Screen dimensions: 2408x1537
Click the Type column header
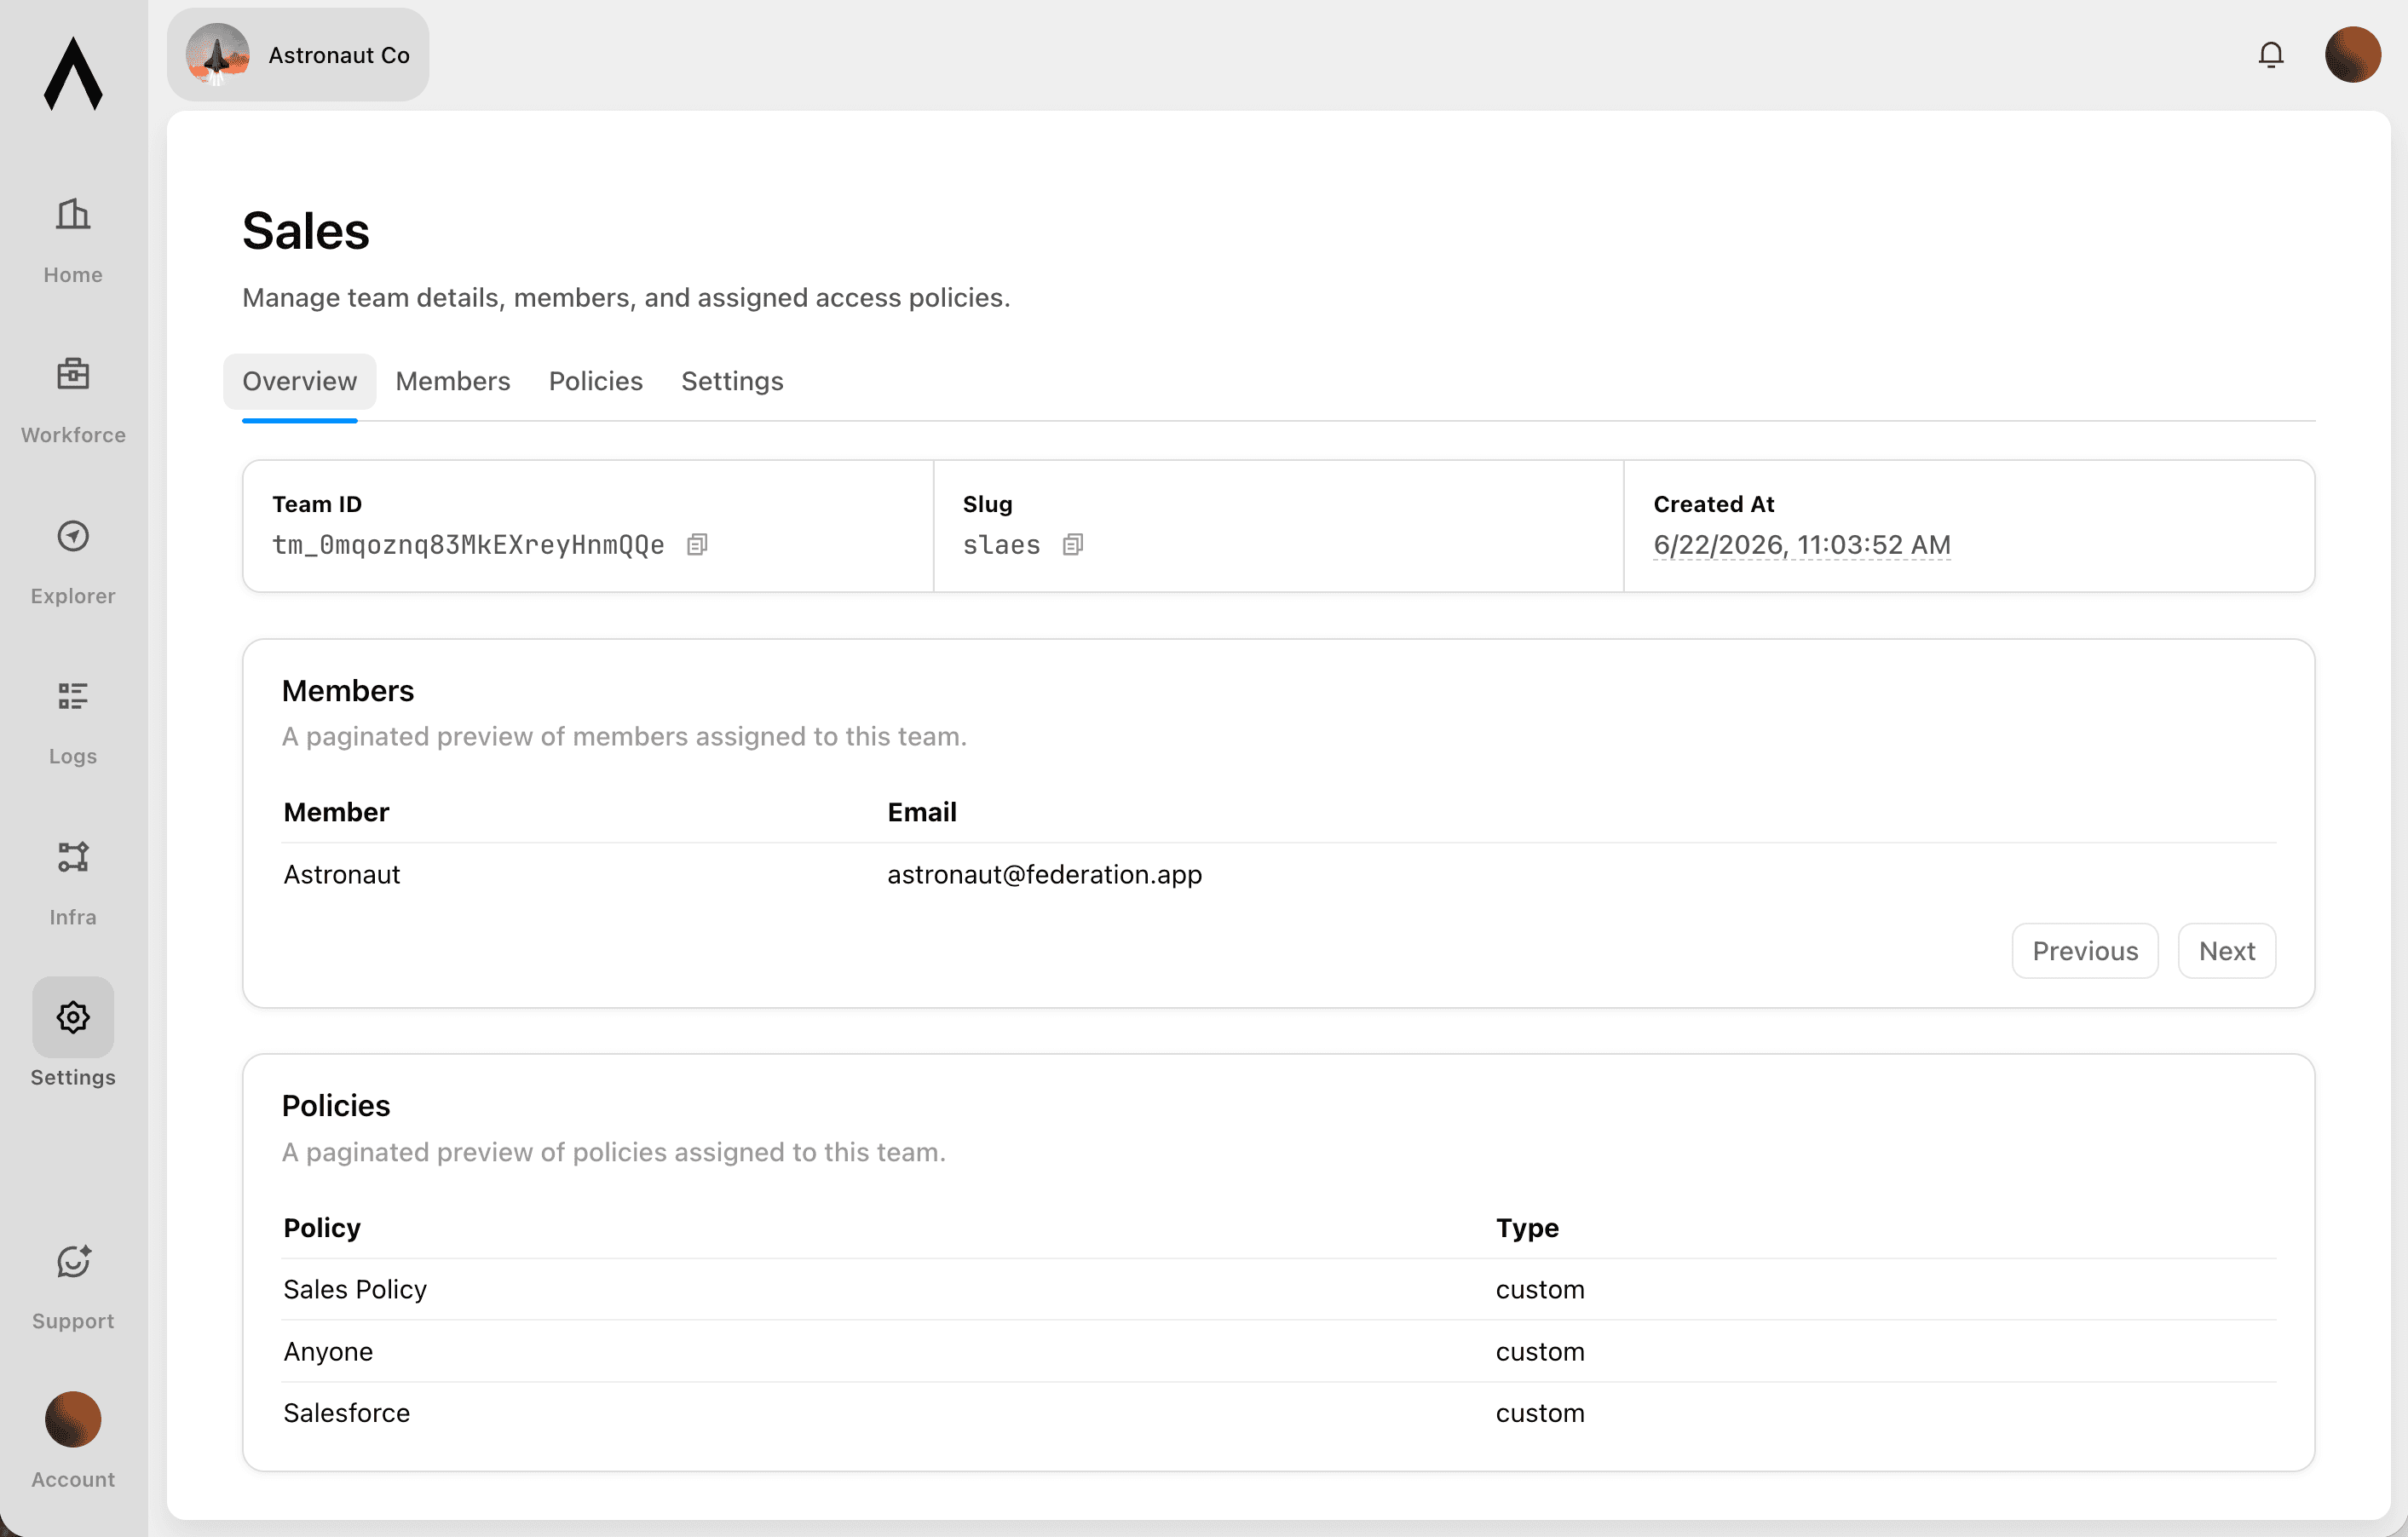(x=1527, y=1227)
